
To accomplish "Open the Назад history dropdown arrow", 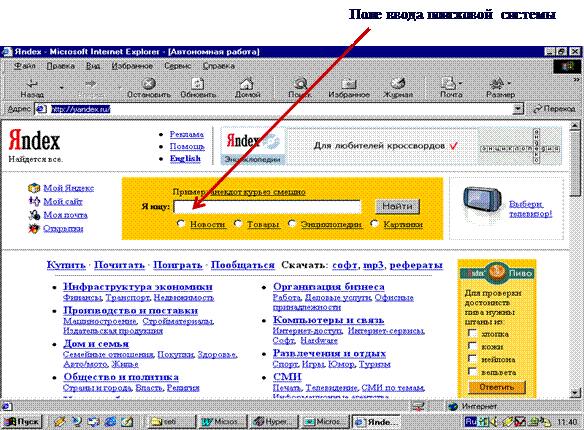I will click(61, 88).
